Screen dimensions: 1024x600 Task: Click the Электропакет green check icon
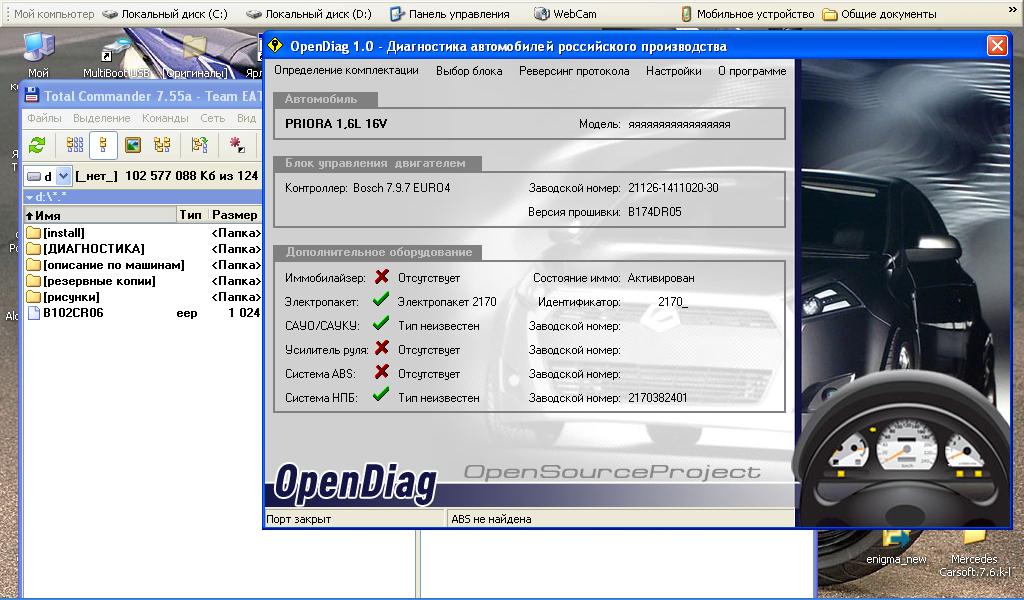(x=381, y=300)
